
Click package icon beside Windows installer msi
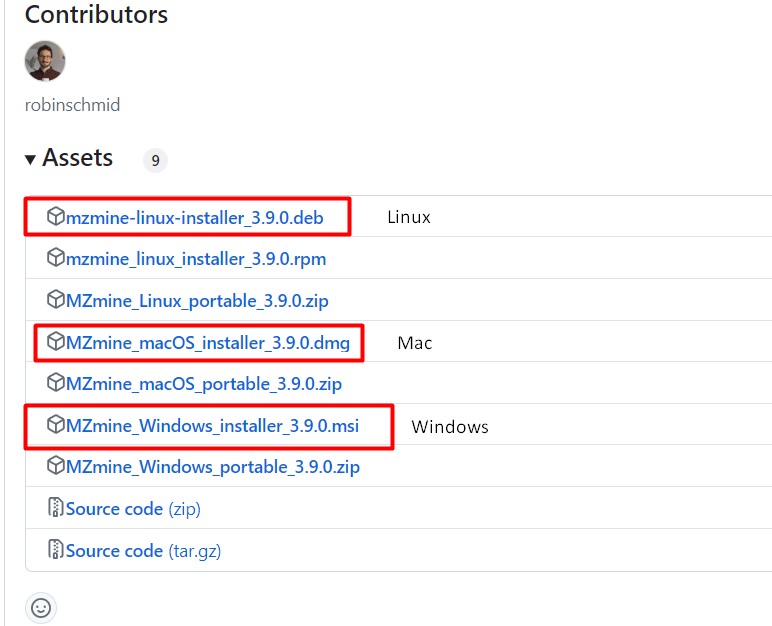(56, 425)
